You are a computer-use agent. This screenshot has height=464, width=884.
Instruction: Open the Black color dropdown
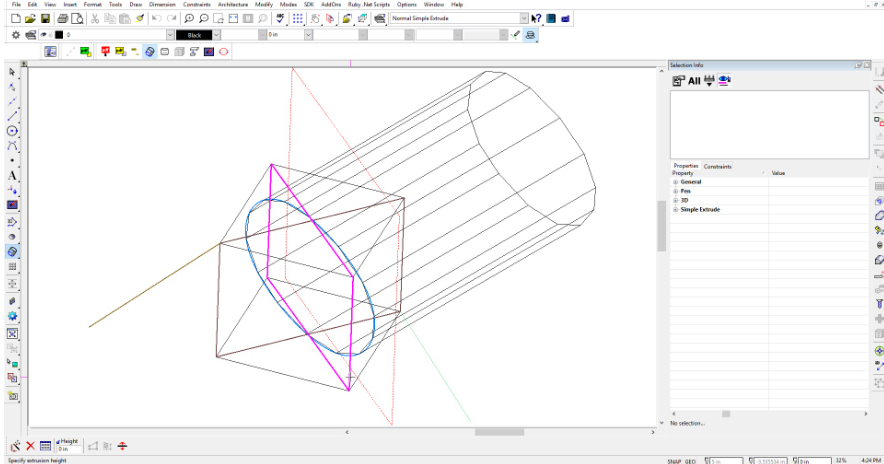click(216, 35)
